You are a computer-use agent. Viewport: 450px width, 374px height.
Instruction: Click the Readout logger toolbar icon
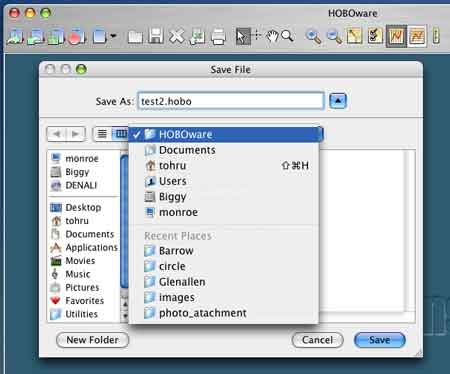[36, 36]
